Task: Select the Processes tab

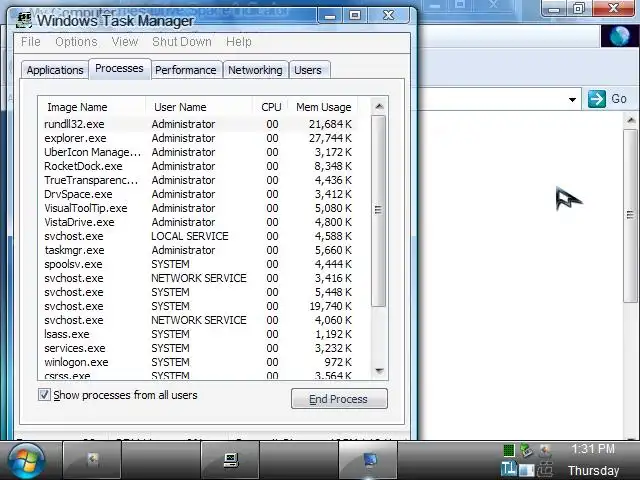Action: point(119,68)
